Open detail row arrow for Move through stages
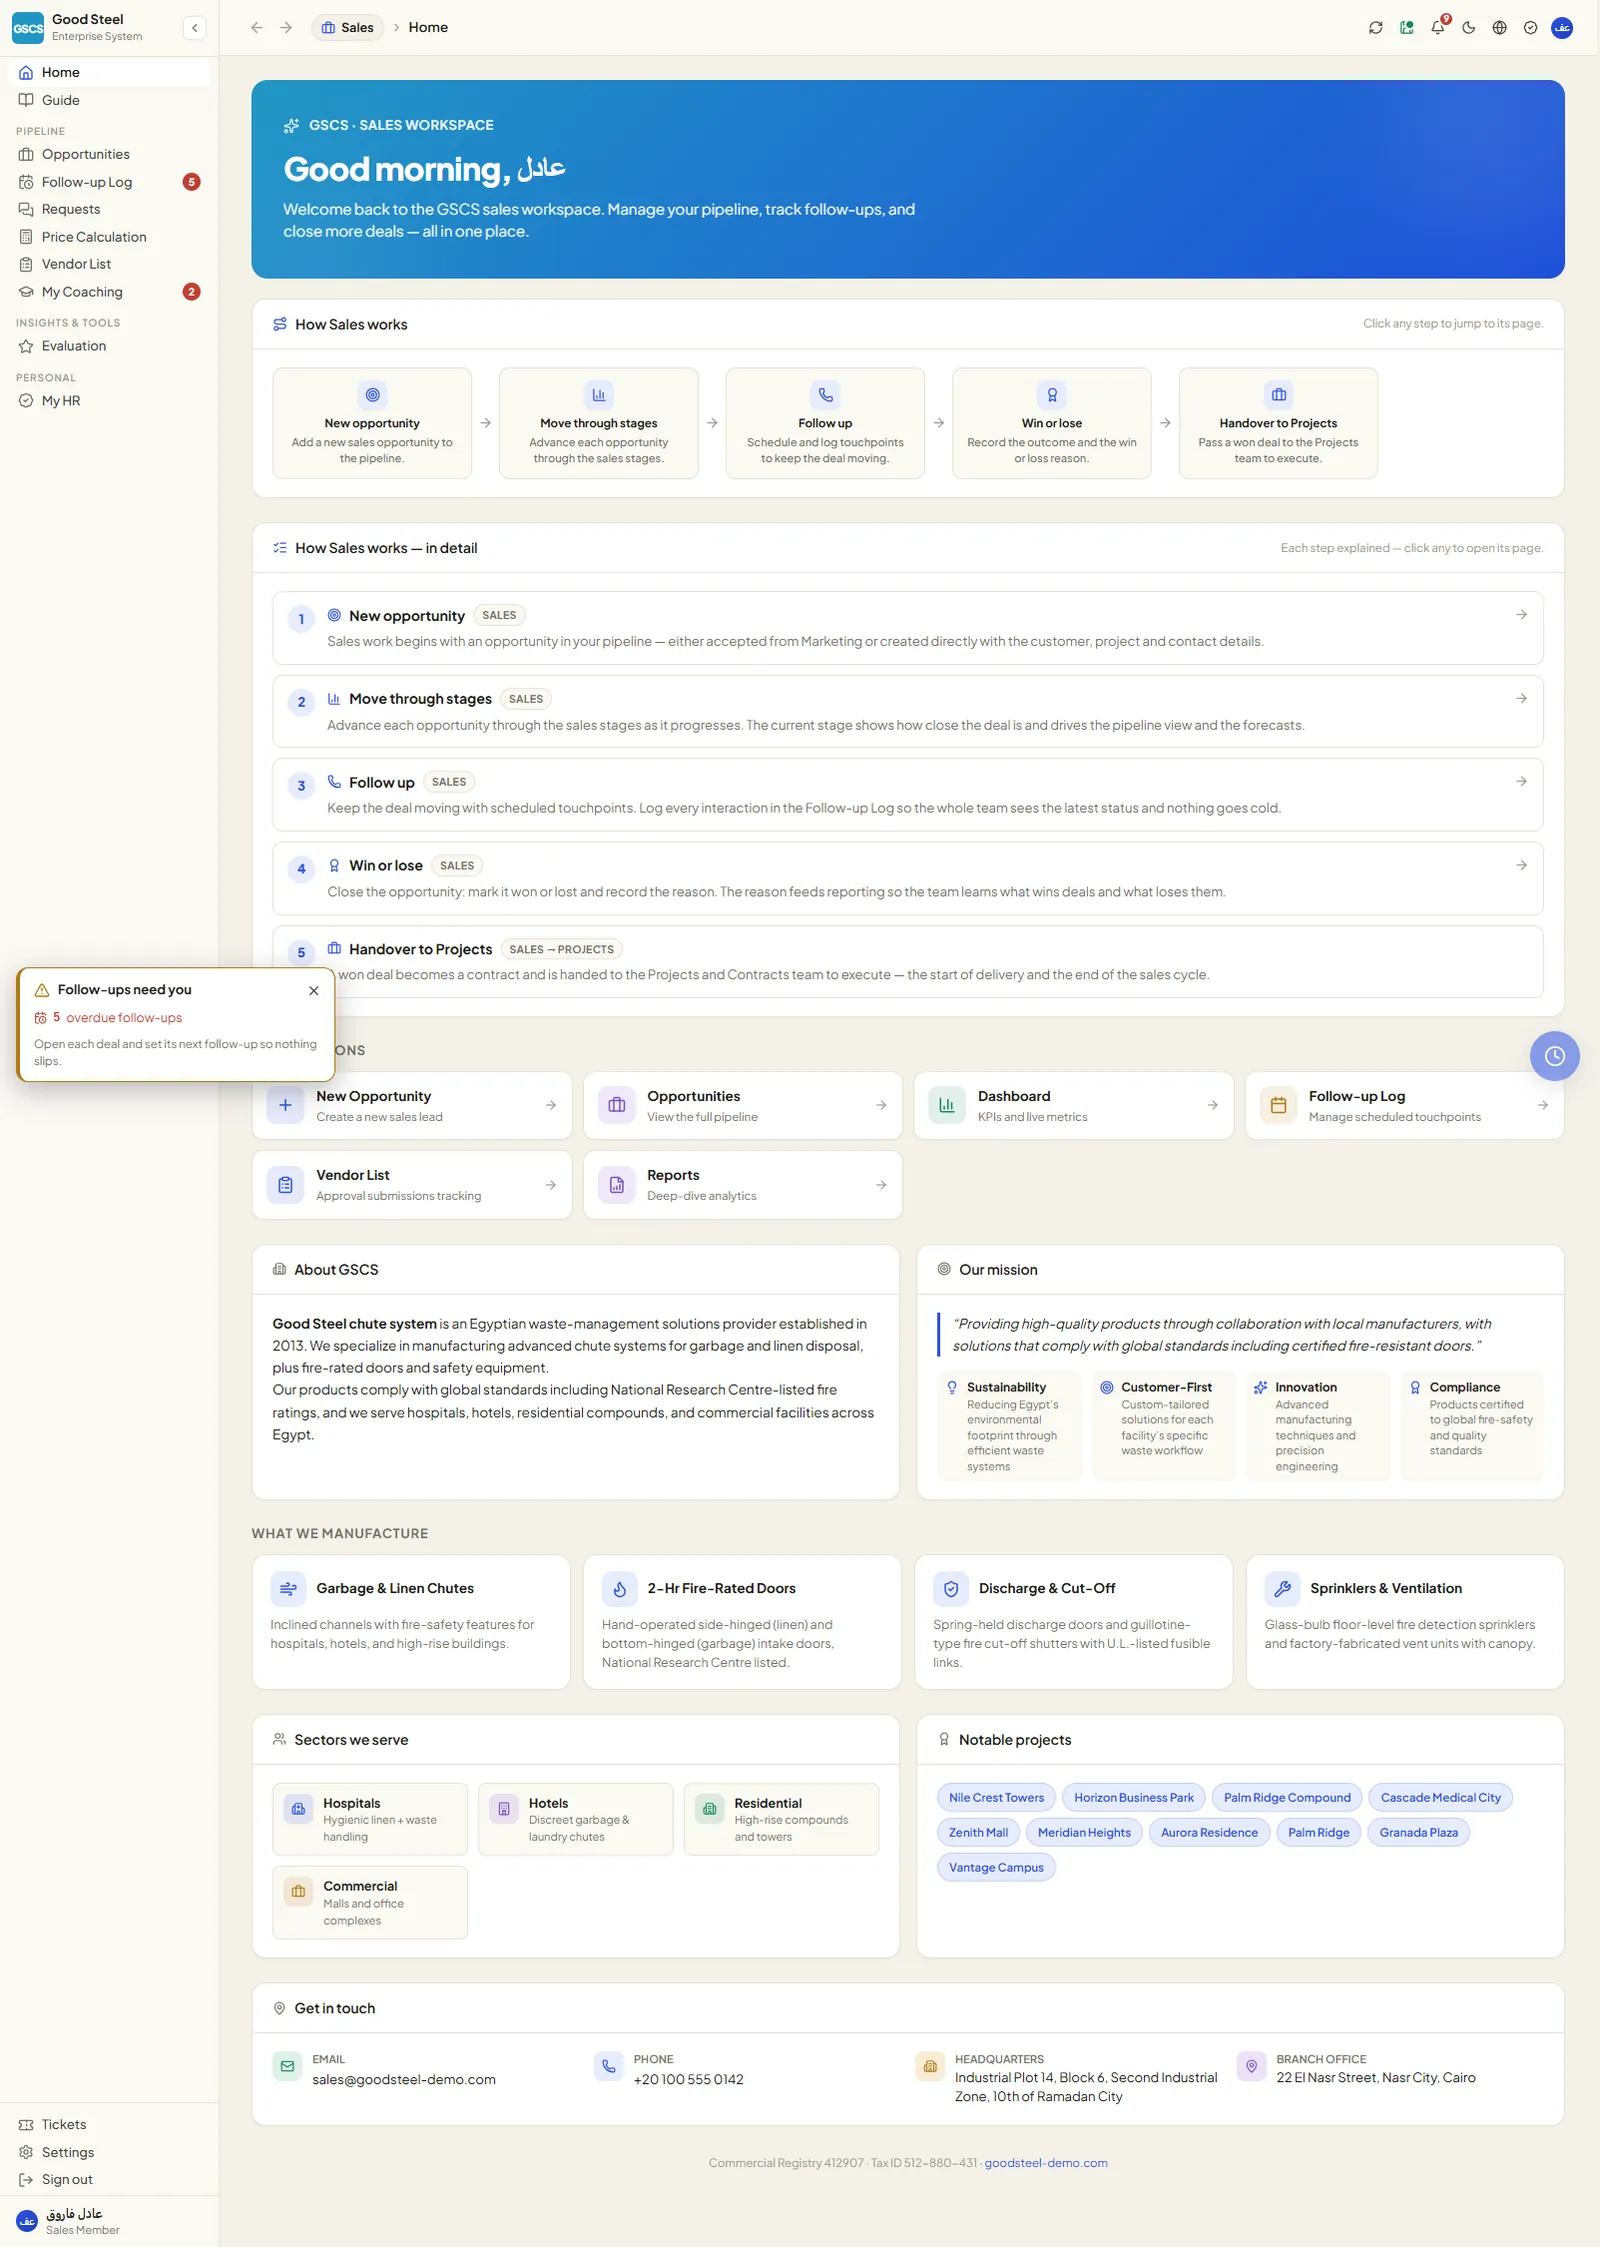 click(x=1521, y=698)
